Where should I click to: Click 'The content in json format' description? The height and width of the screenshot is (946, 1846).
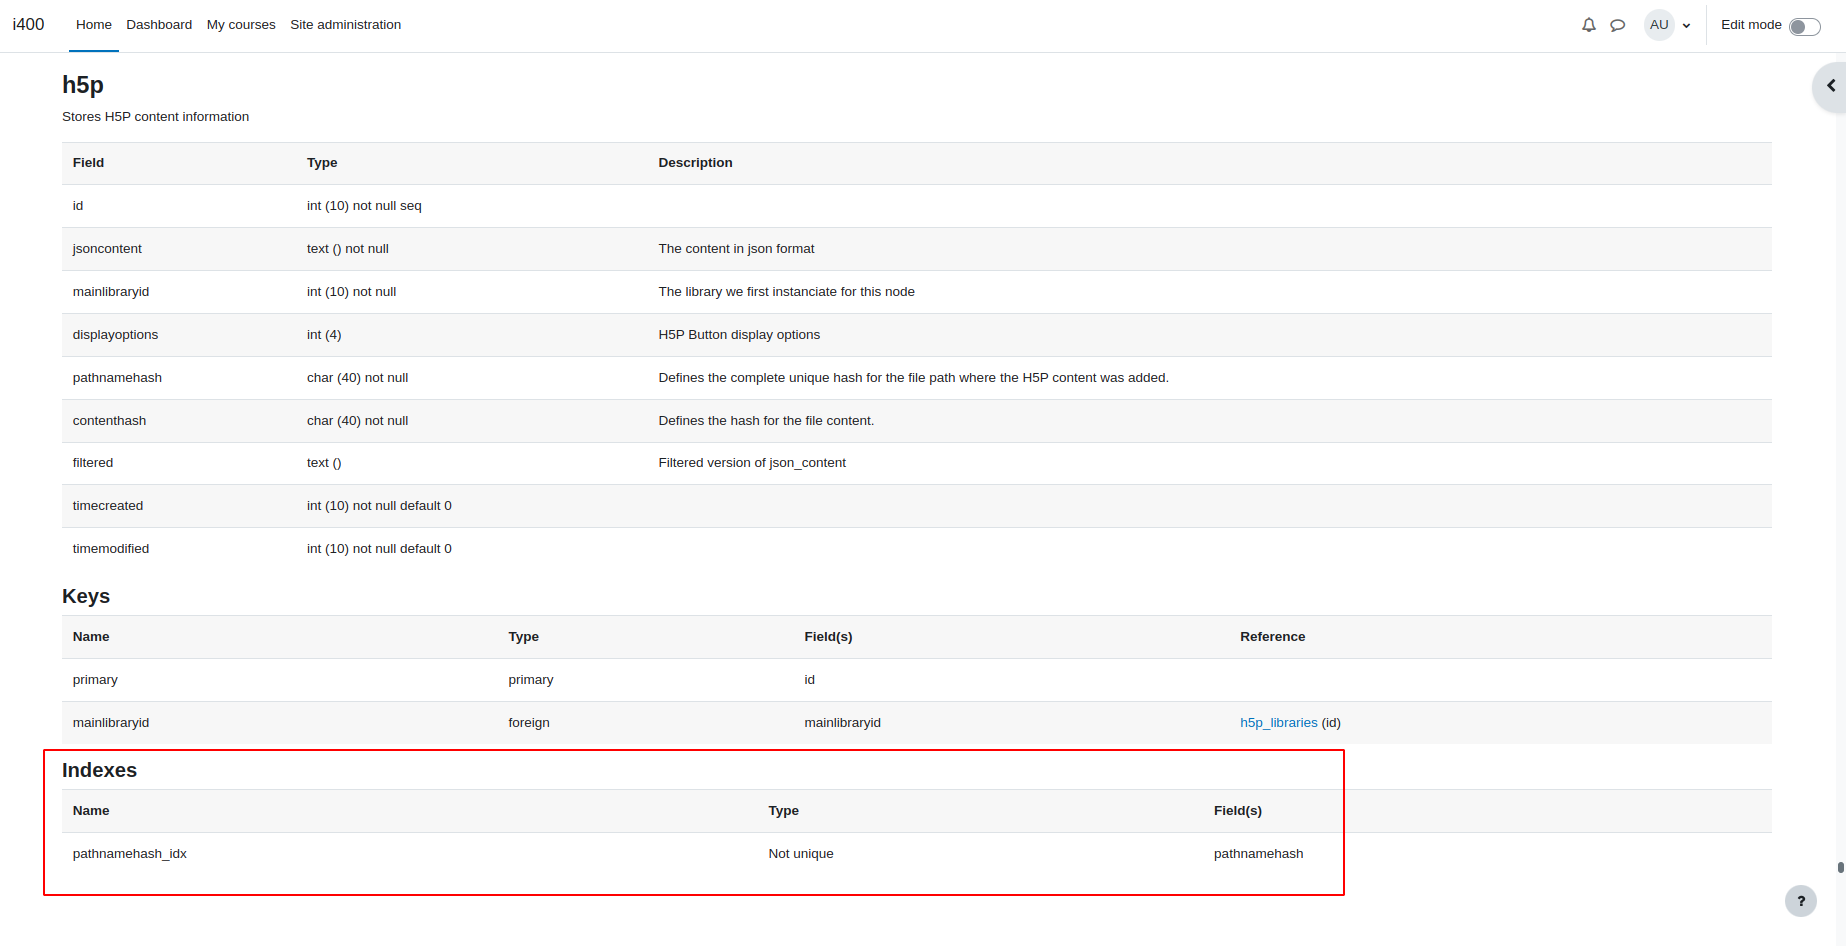coord(736,249)
